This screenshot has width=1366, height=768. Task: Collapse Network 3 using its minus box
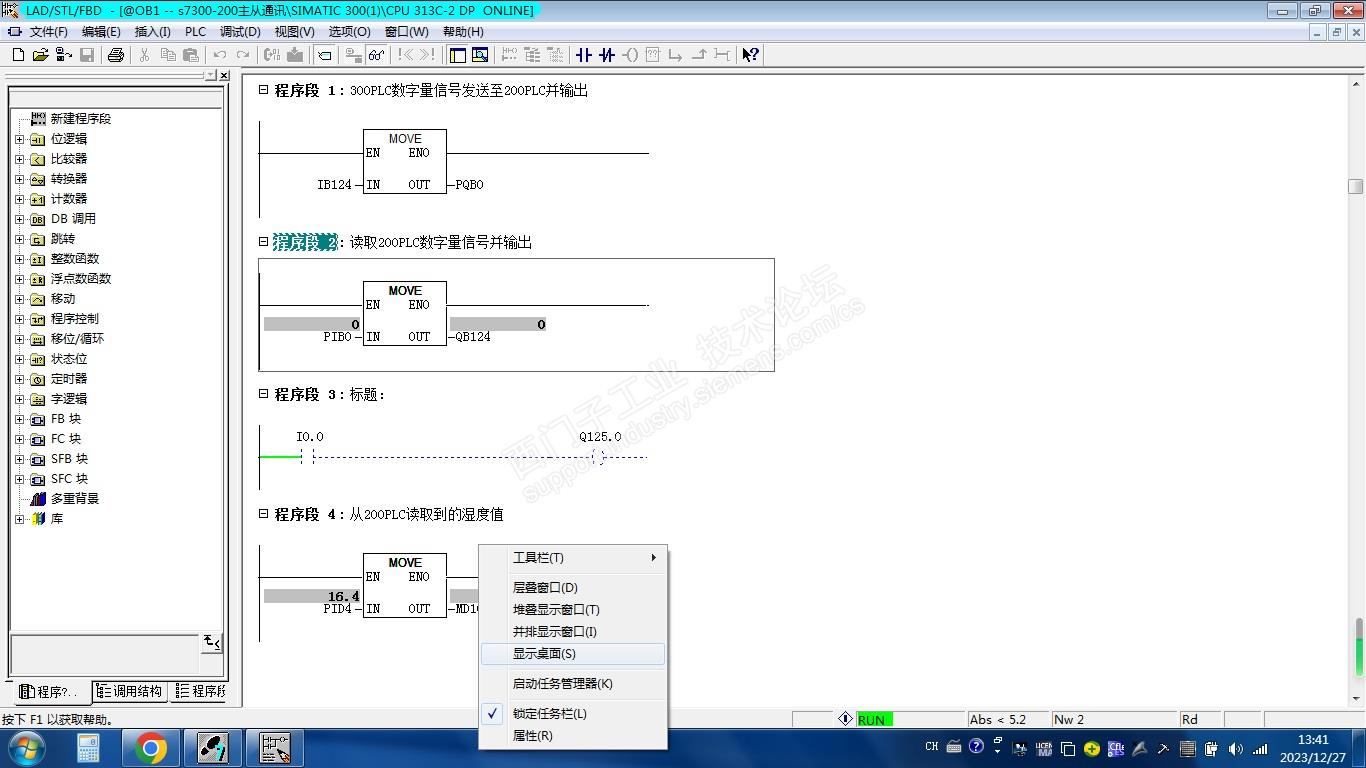click(x=263, y=394)
